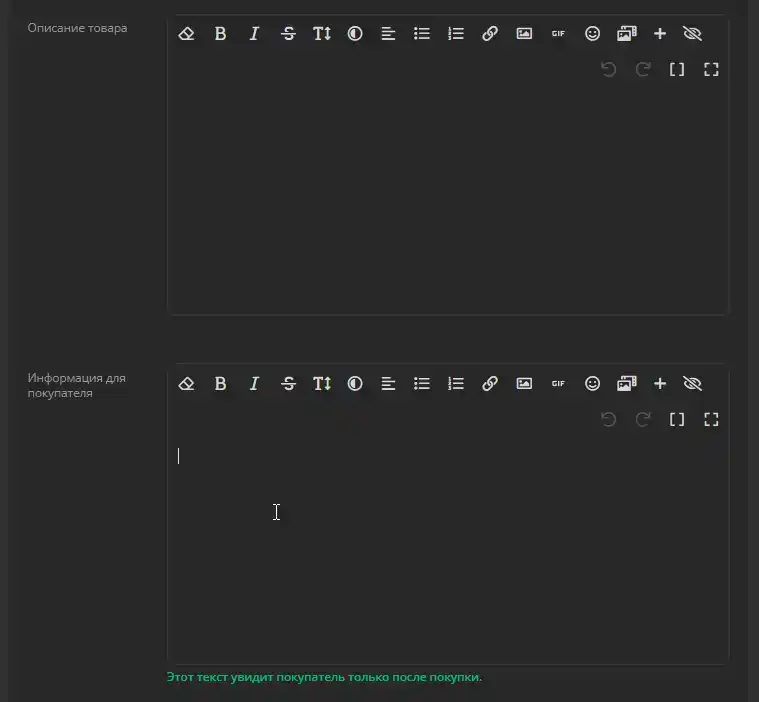This screenshot has height=702, width=759.
Task: Insert image in the product description editor
Action: [524, 34]
